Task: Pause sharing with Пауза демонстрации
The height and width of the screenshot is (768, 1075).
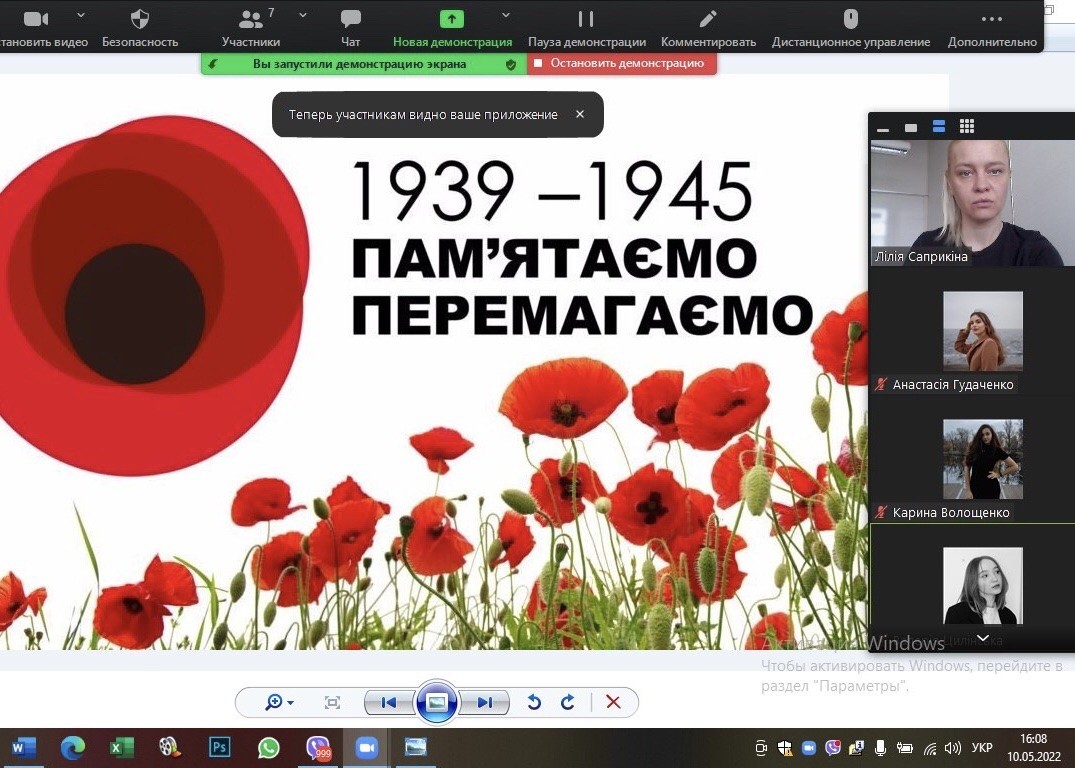Action: pos(587,27)
